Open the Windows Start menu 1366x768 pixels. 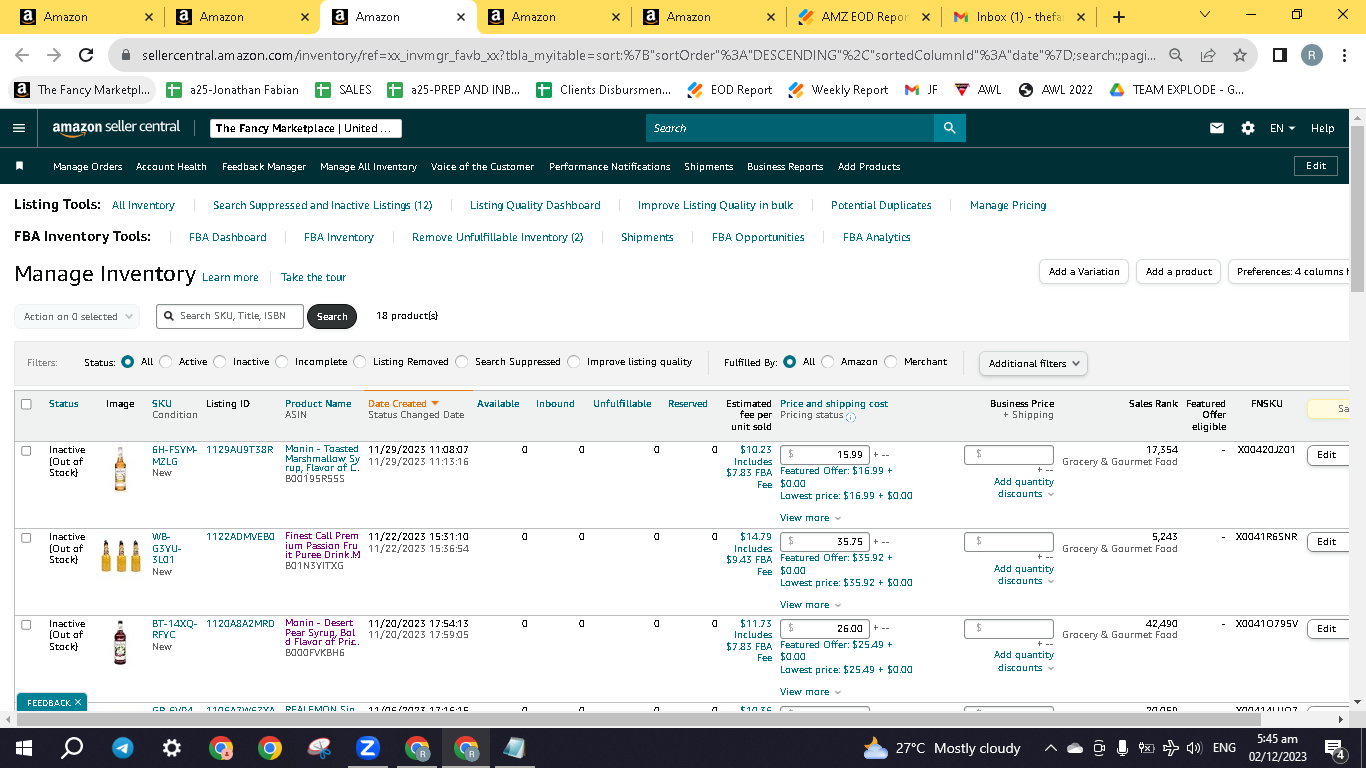pos(24,748)
